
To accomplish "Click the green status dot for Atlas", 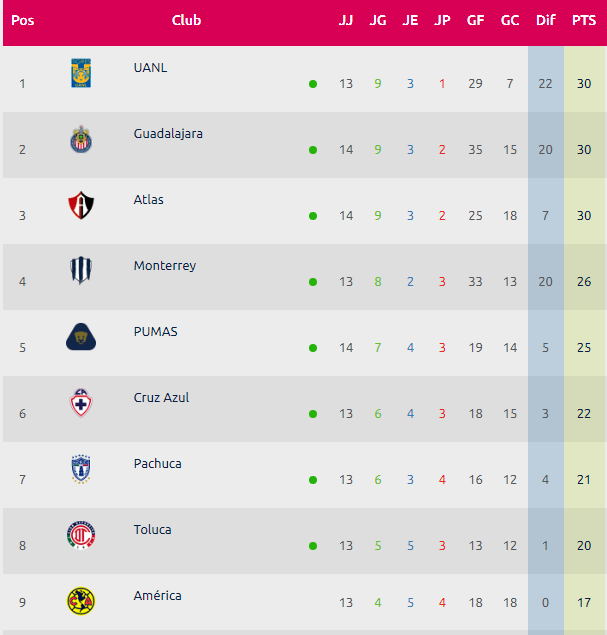I will pyautogui.click(x=313, y=216).
